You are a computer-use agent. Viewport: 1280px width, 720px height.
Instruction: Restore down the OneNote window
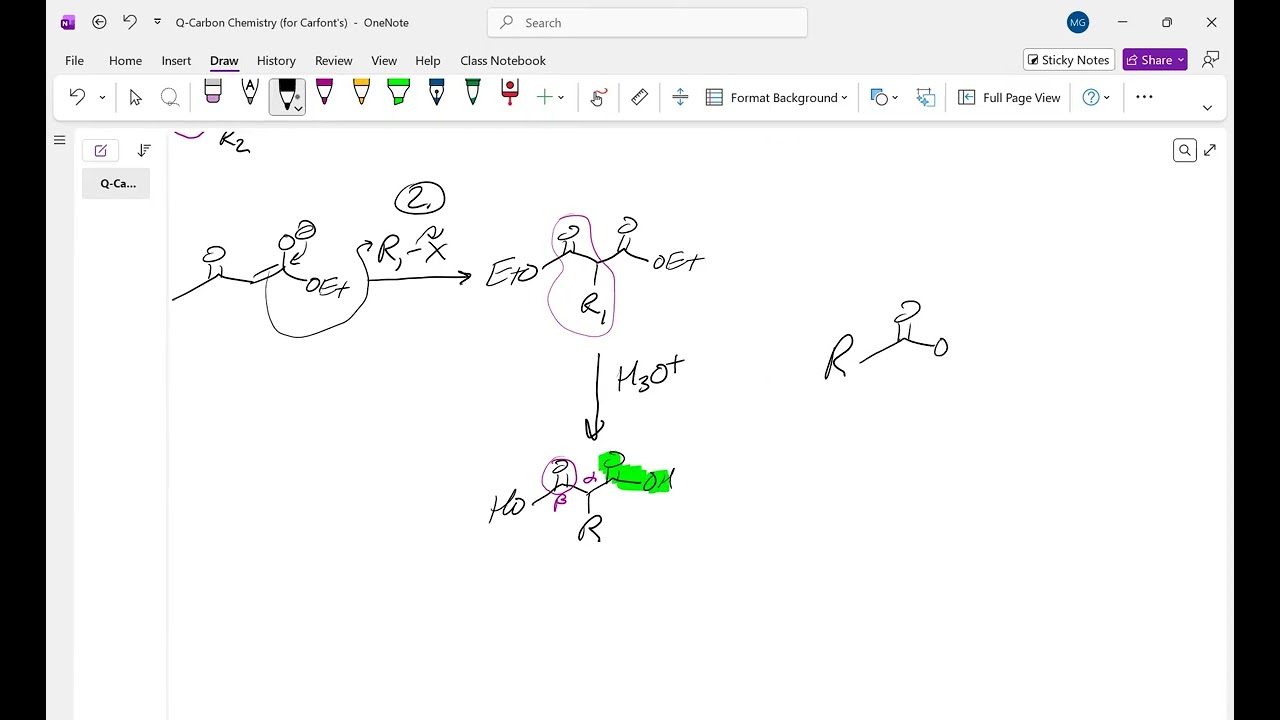point(1167,22)
